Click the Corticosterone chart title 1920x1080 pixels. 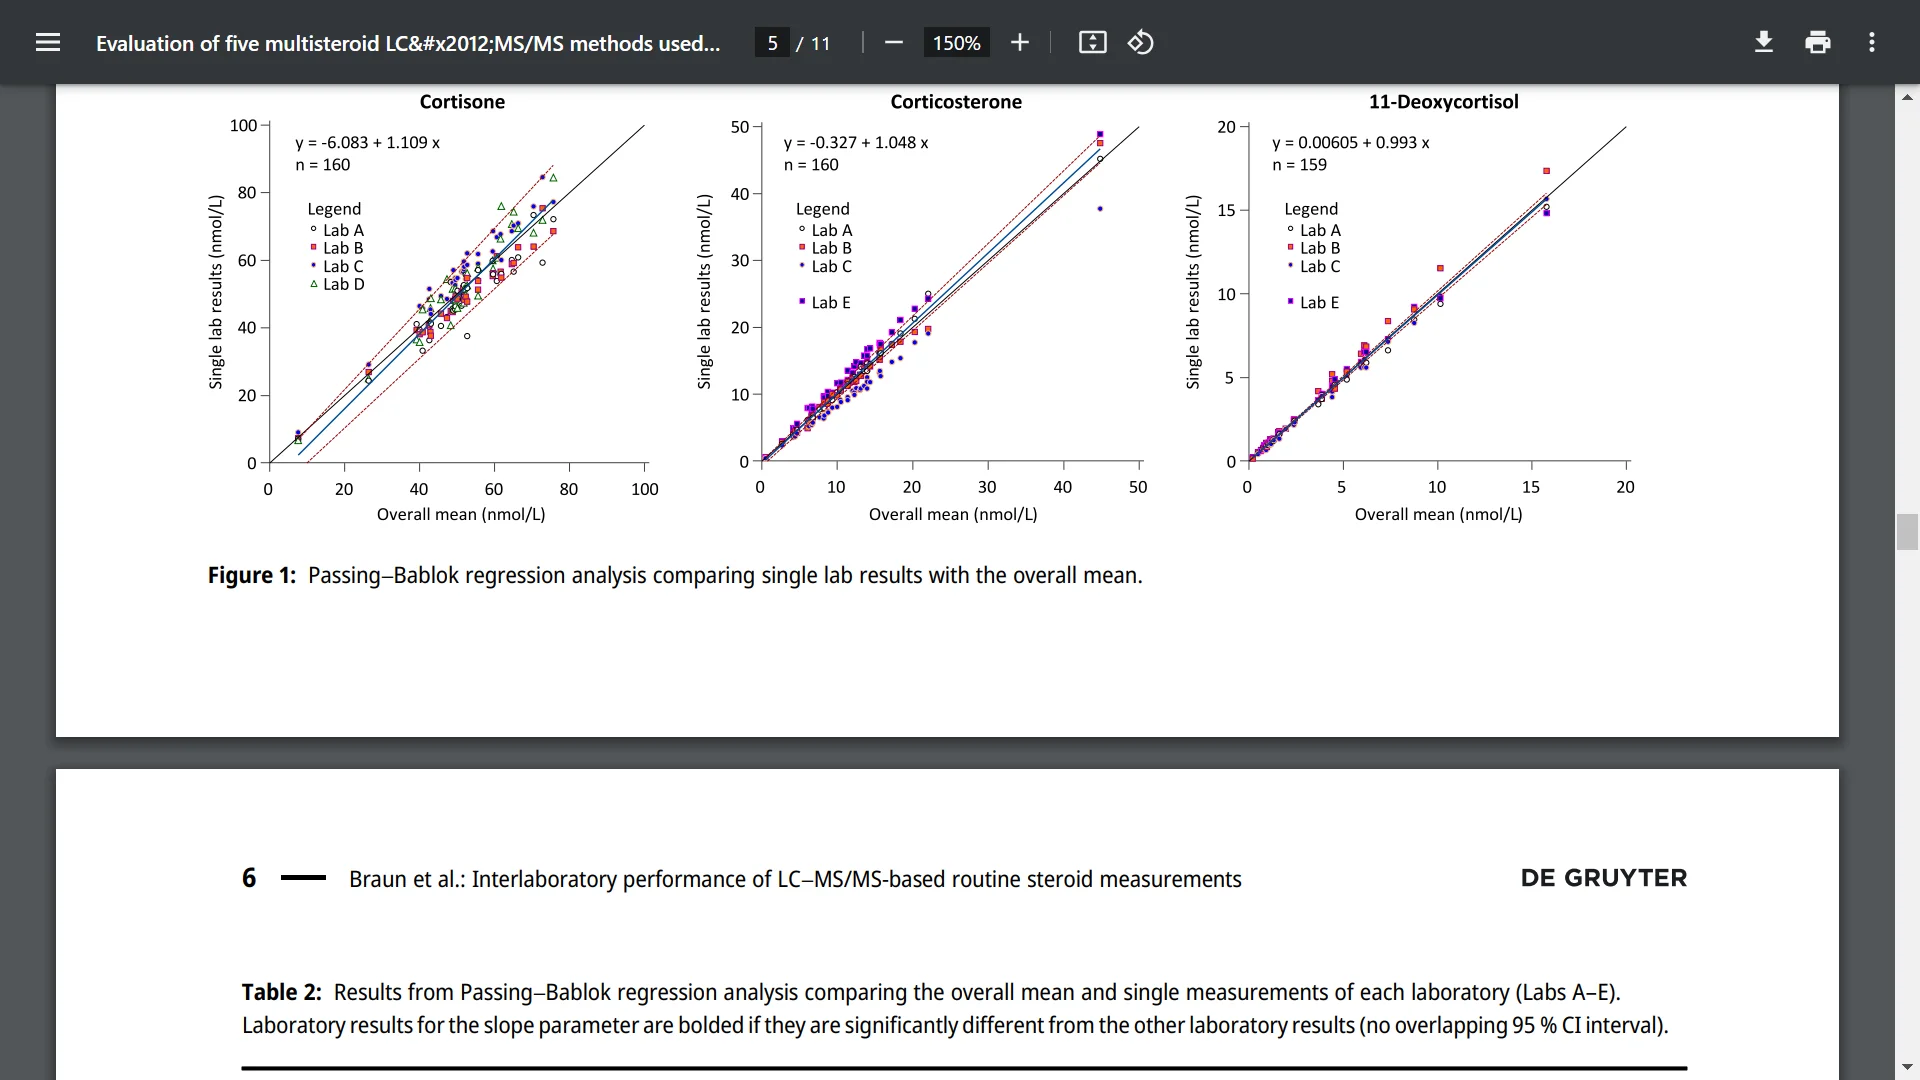(x=956, y=101)
